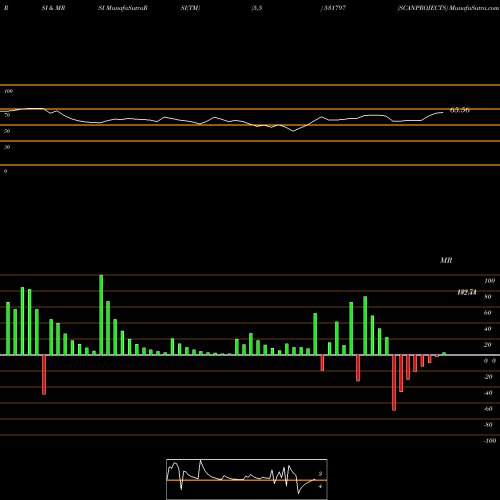The height and width of the screenshot is (500, 500).
Task: Click the MR value label 102.74
Action: click(x=467, y=292)
